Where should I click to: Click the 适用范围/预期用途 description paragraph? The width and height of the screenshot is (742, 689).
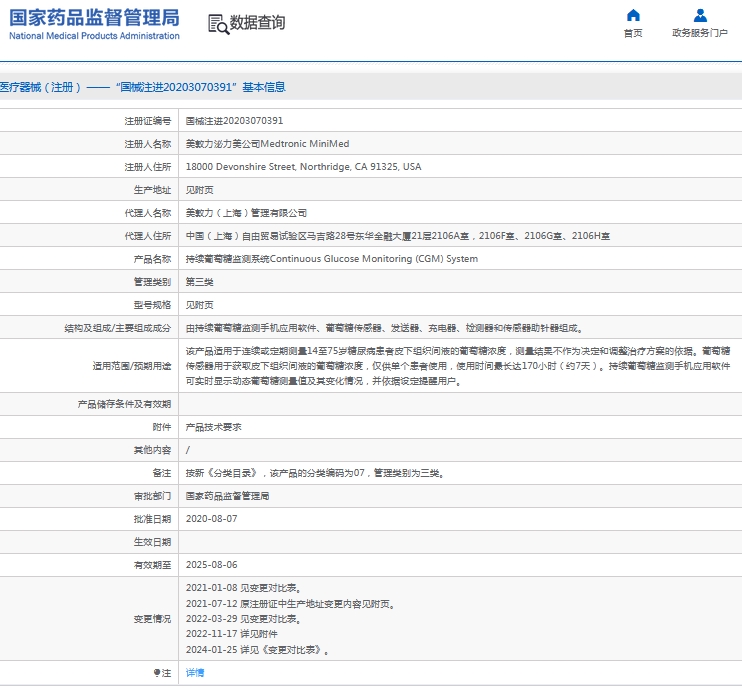pyautogui.click(x=458, y=366)
